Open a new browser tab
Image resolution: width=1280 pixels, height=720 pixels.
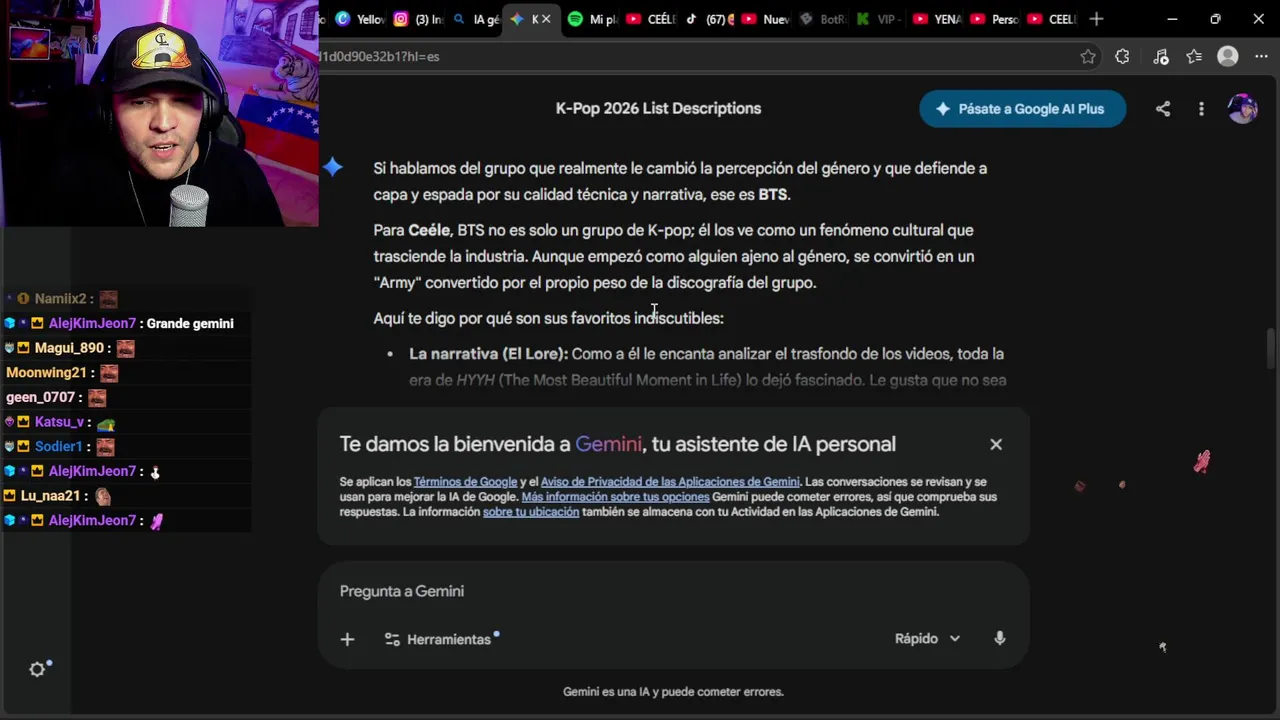1096,19
